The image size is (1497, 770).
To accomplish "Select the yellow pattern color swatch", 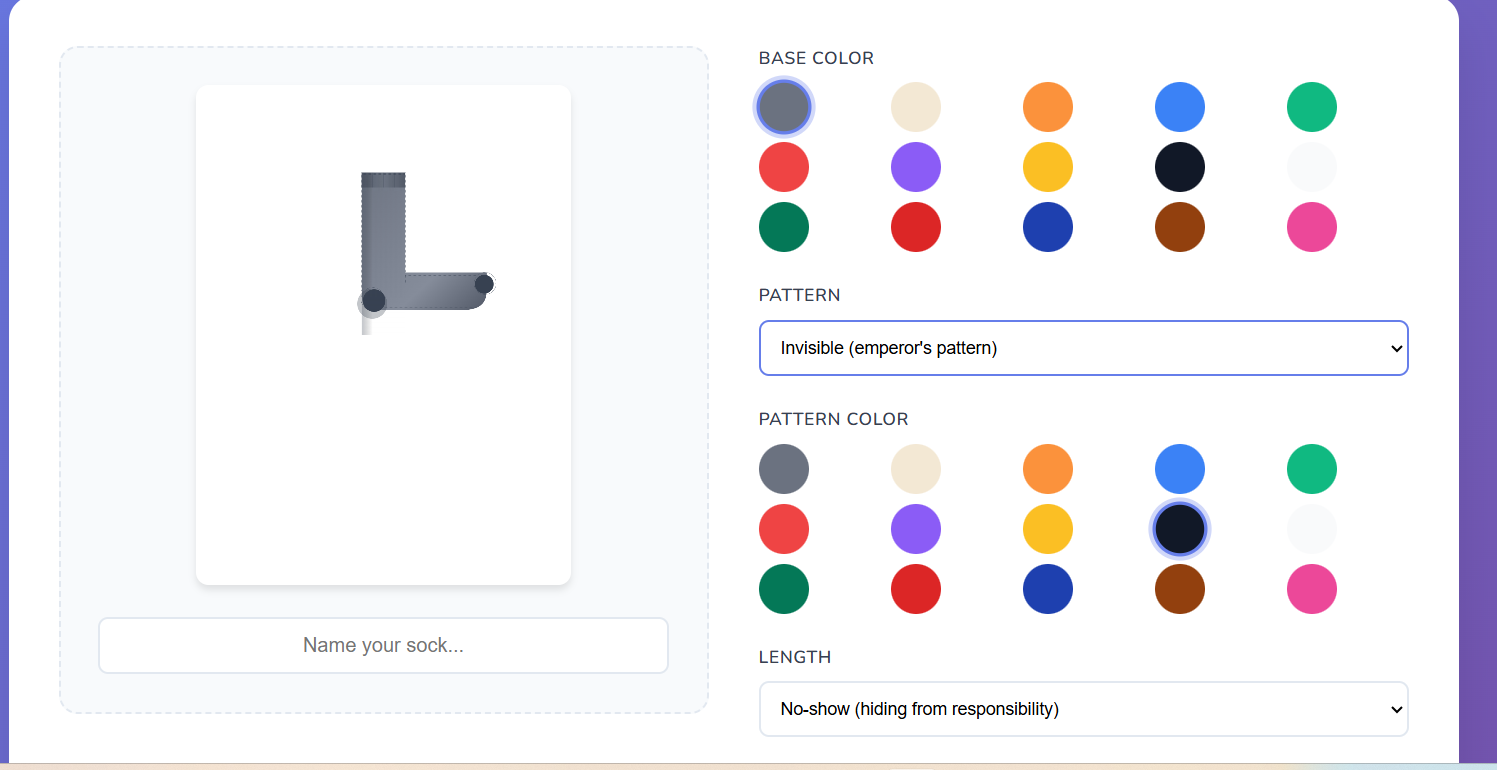I will coord(1048,529).
